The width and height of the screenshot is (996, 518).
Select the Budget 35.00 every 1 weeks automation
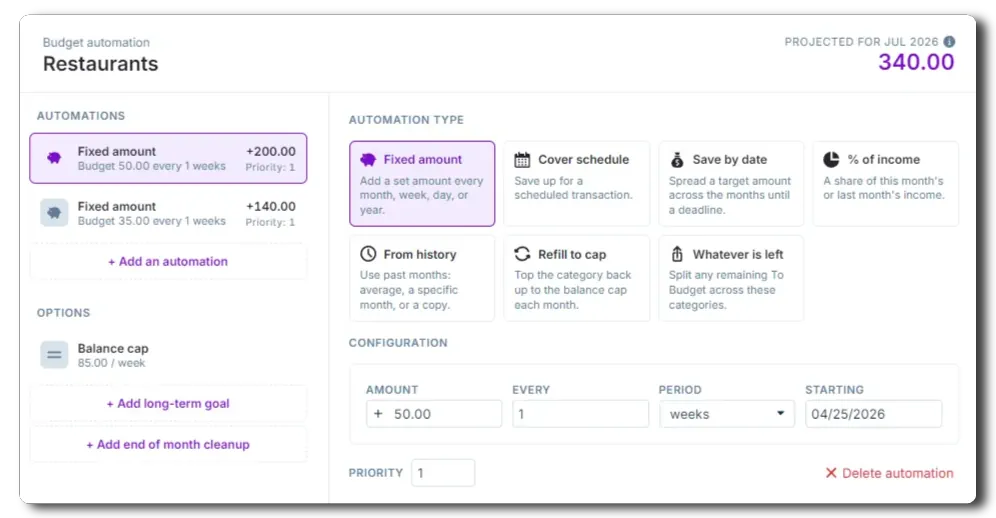pyautogui.click(x=168, y=213)
